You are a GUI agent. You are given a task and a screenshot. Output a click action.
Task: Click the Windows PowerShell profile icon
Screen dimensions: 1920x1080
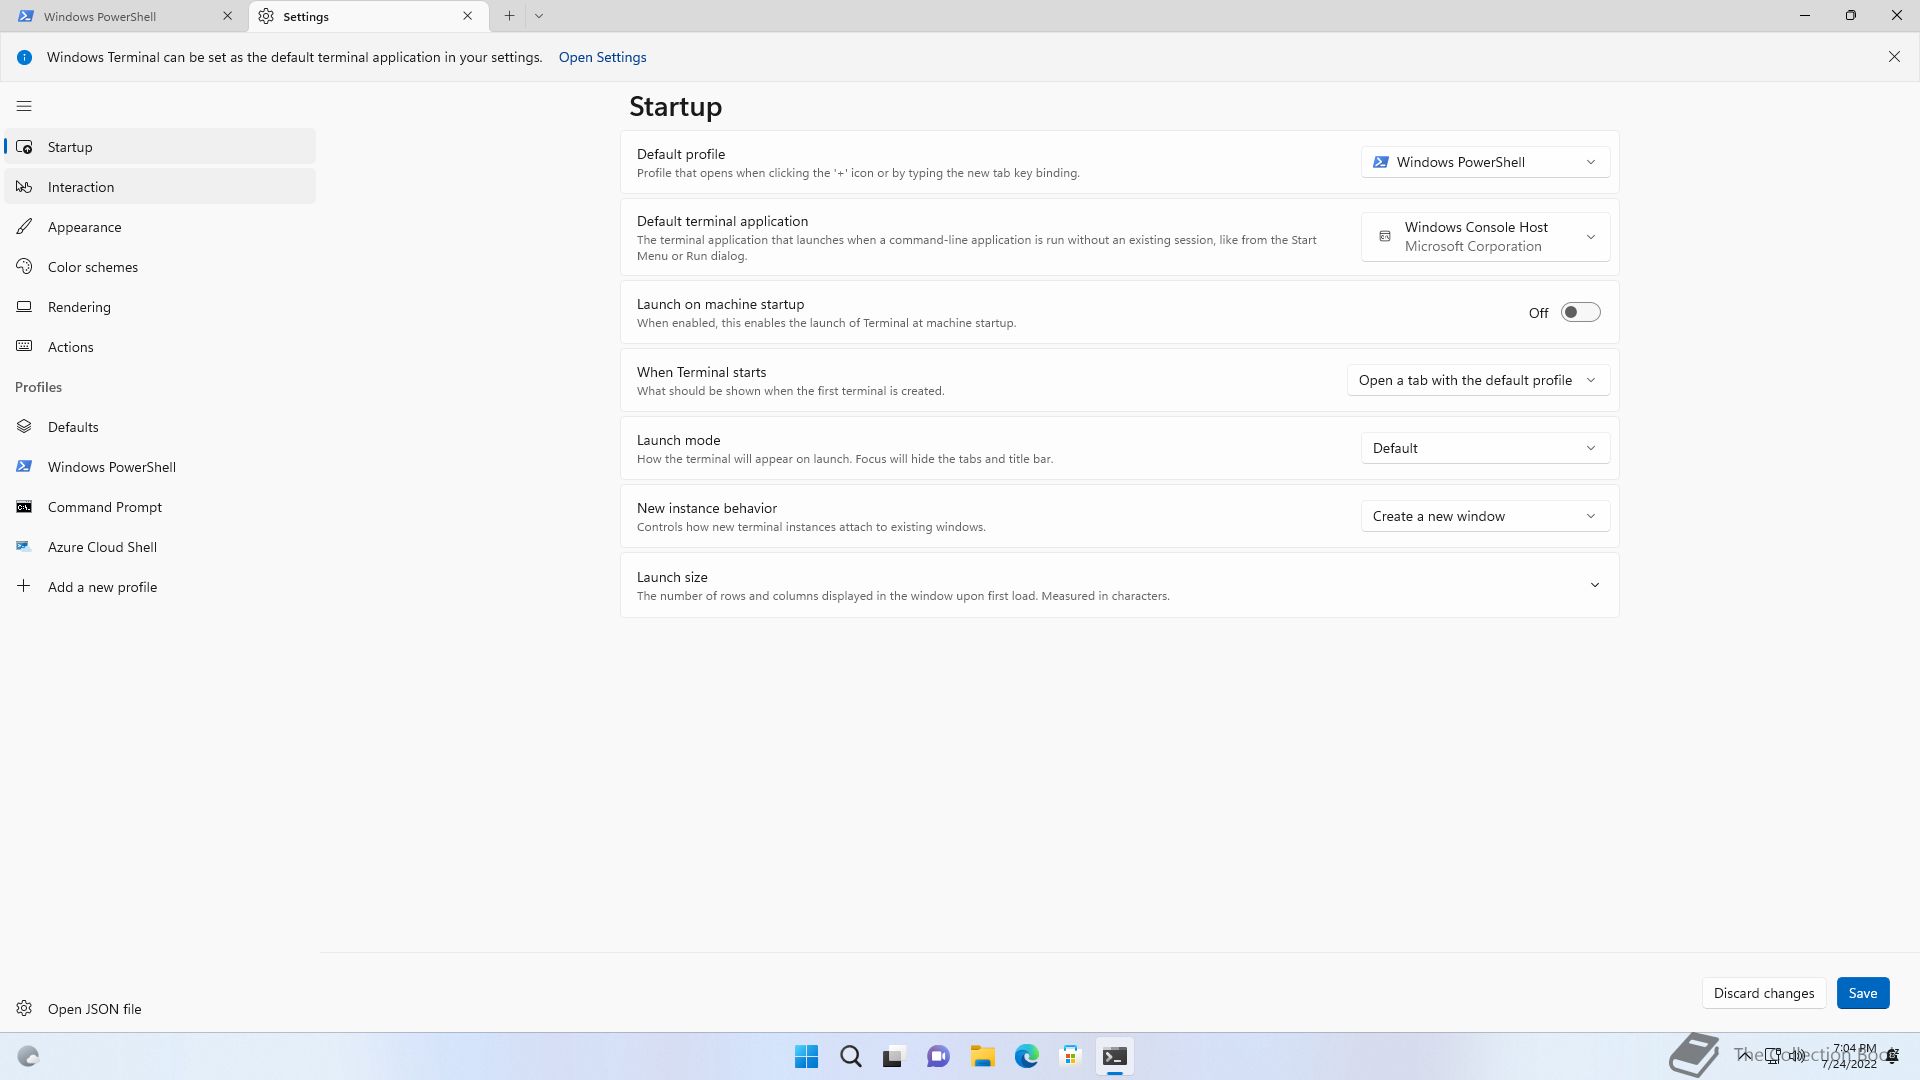24,467
